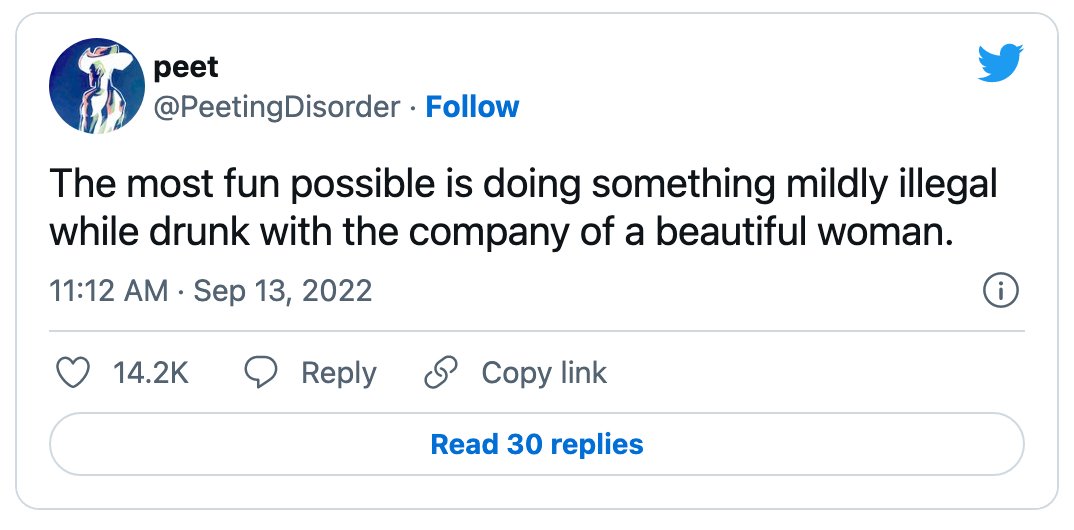
Task: Click the blue Twitter bird logo
Action: [x=1001, y=62]
